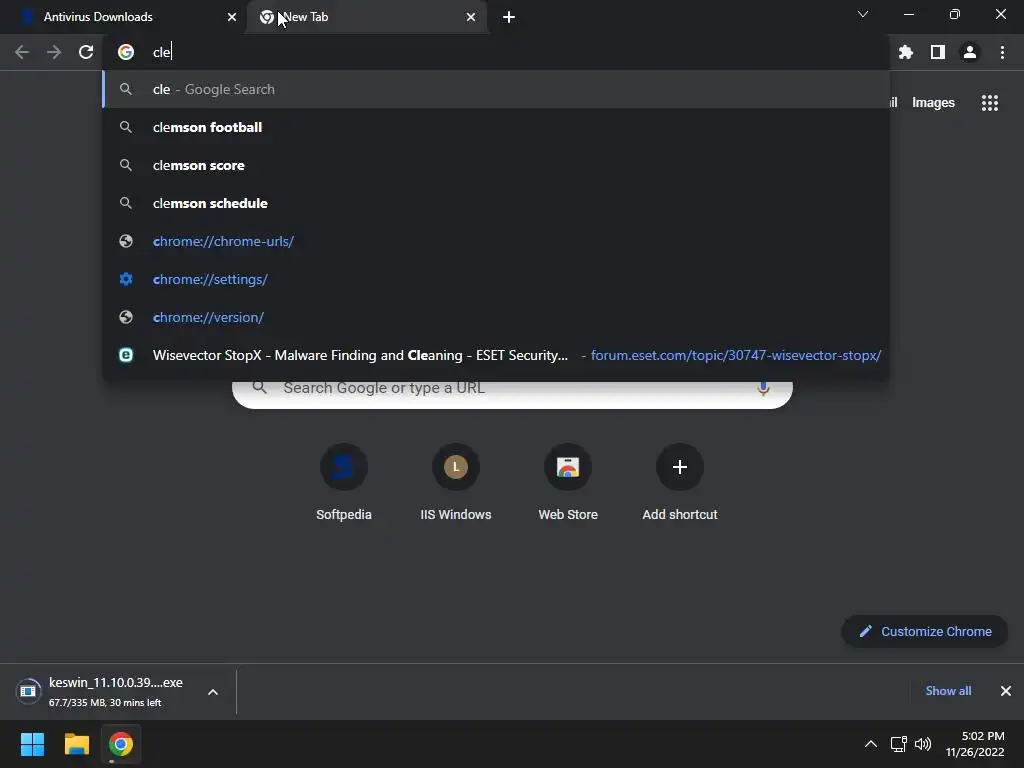Pick the 'clemson score' suggestion
This screenshot has height=768, width=1024.
(496, 165)
